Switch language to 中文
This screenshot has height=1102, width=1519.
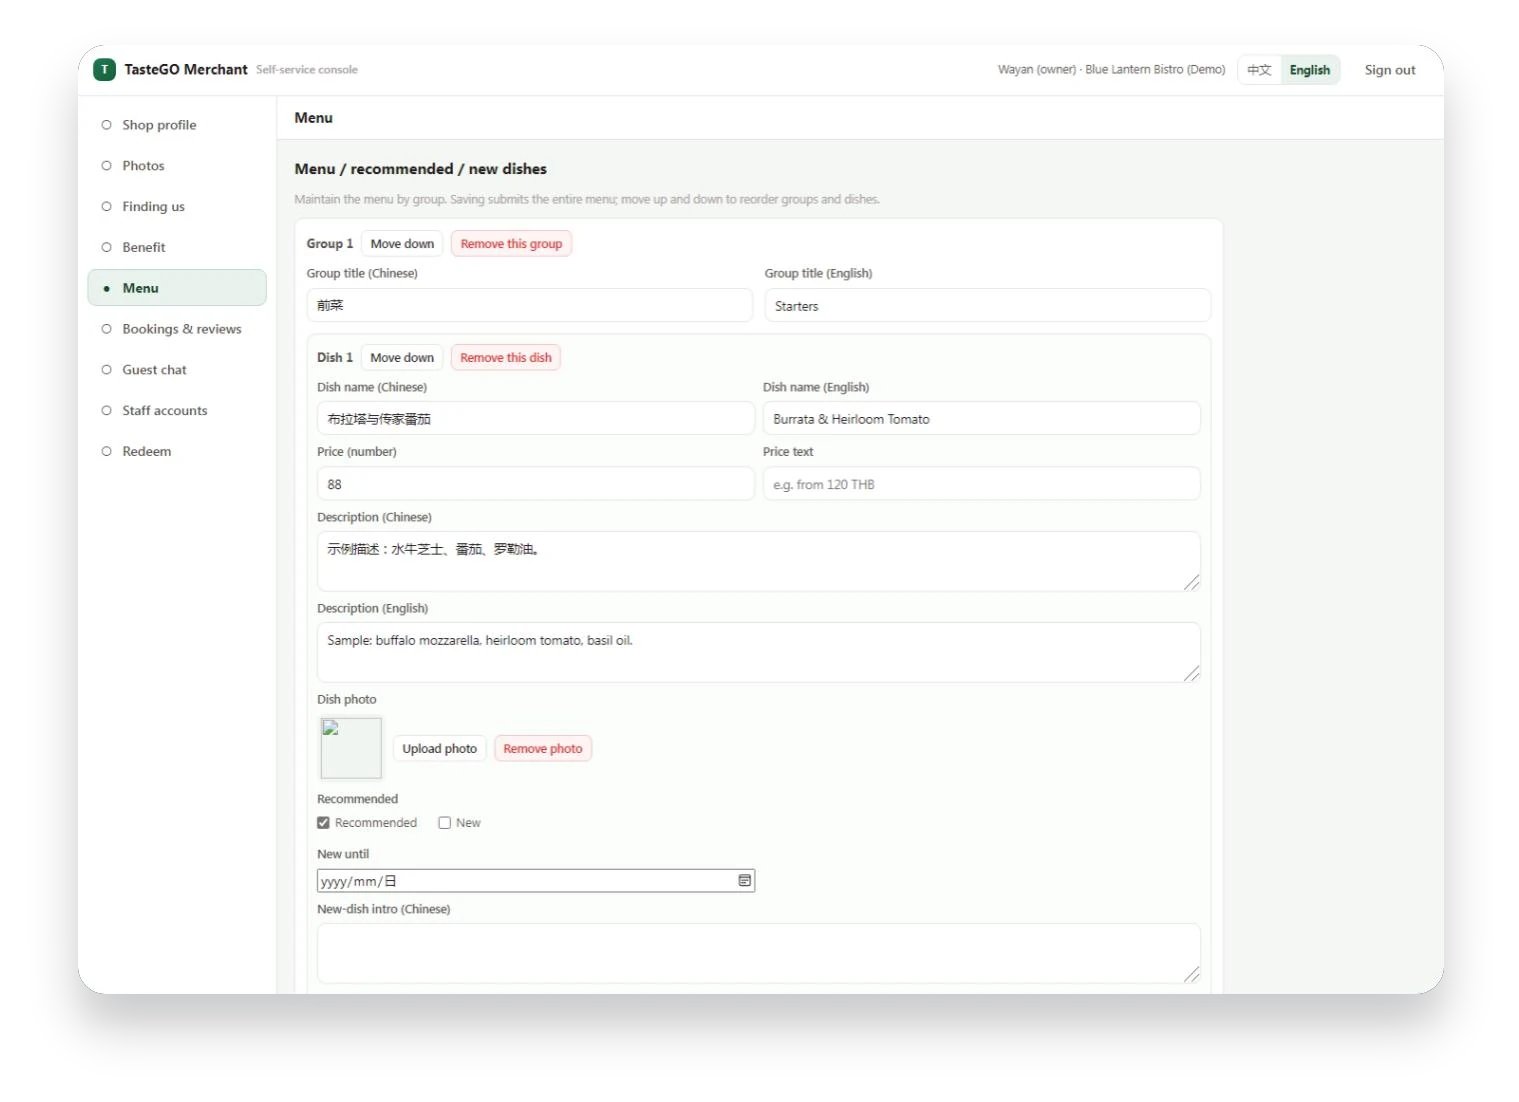(x=1259, y=70)
